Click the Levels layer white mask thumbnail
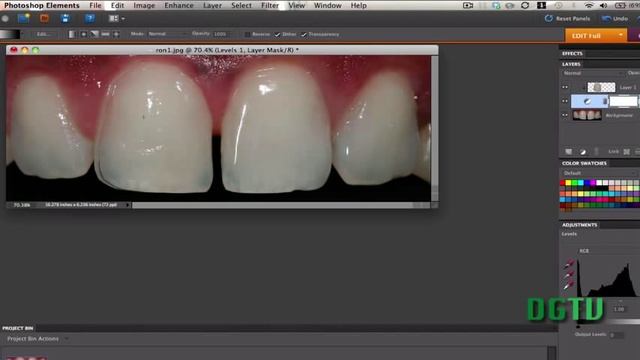Viewport: 640px width, 360px height. [x=623, y=101]
